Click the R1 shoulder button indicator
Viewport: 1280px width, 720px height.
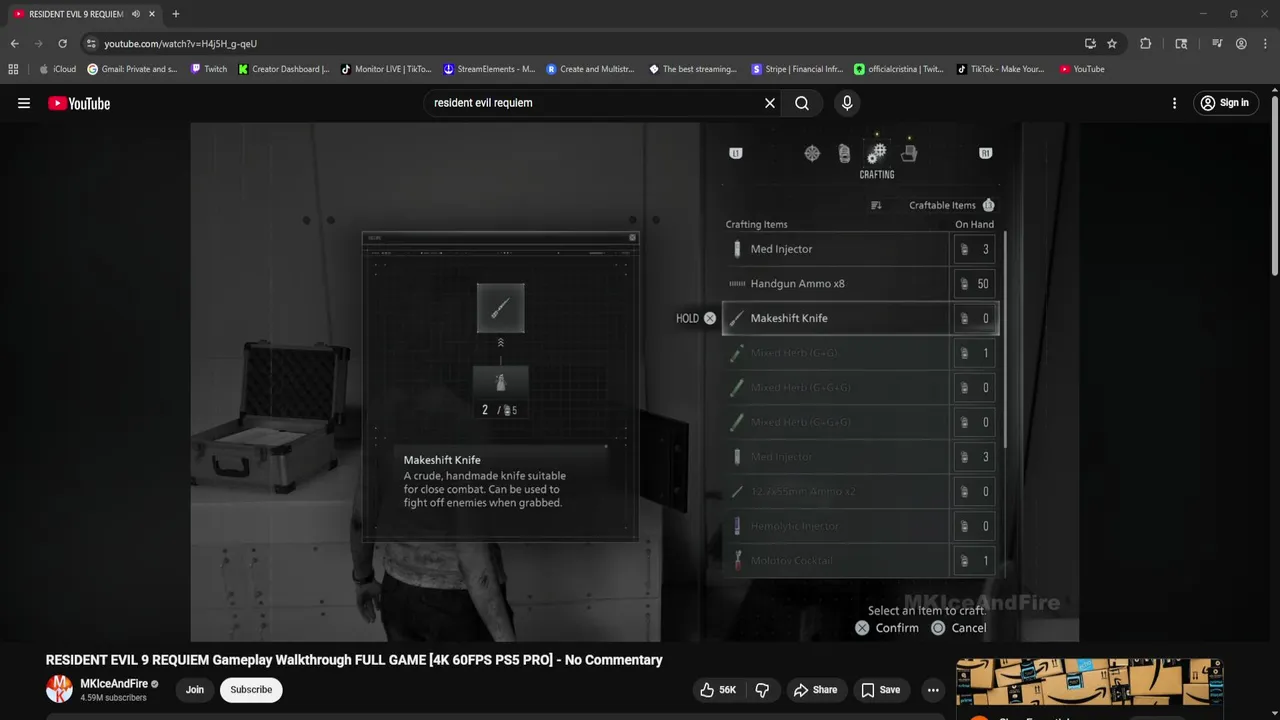(985, 153)
